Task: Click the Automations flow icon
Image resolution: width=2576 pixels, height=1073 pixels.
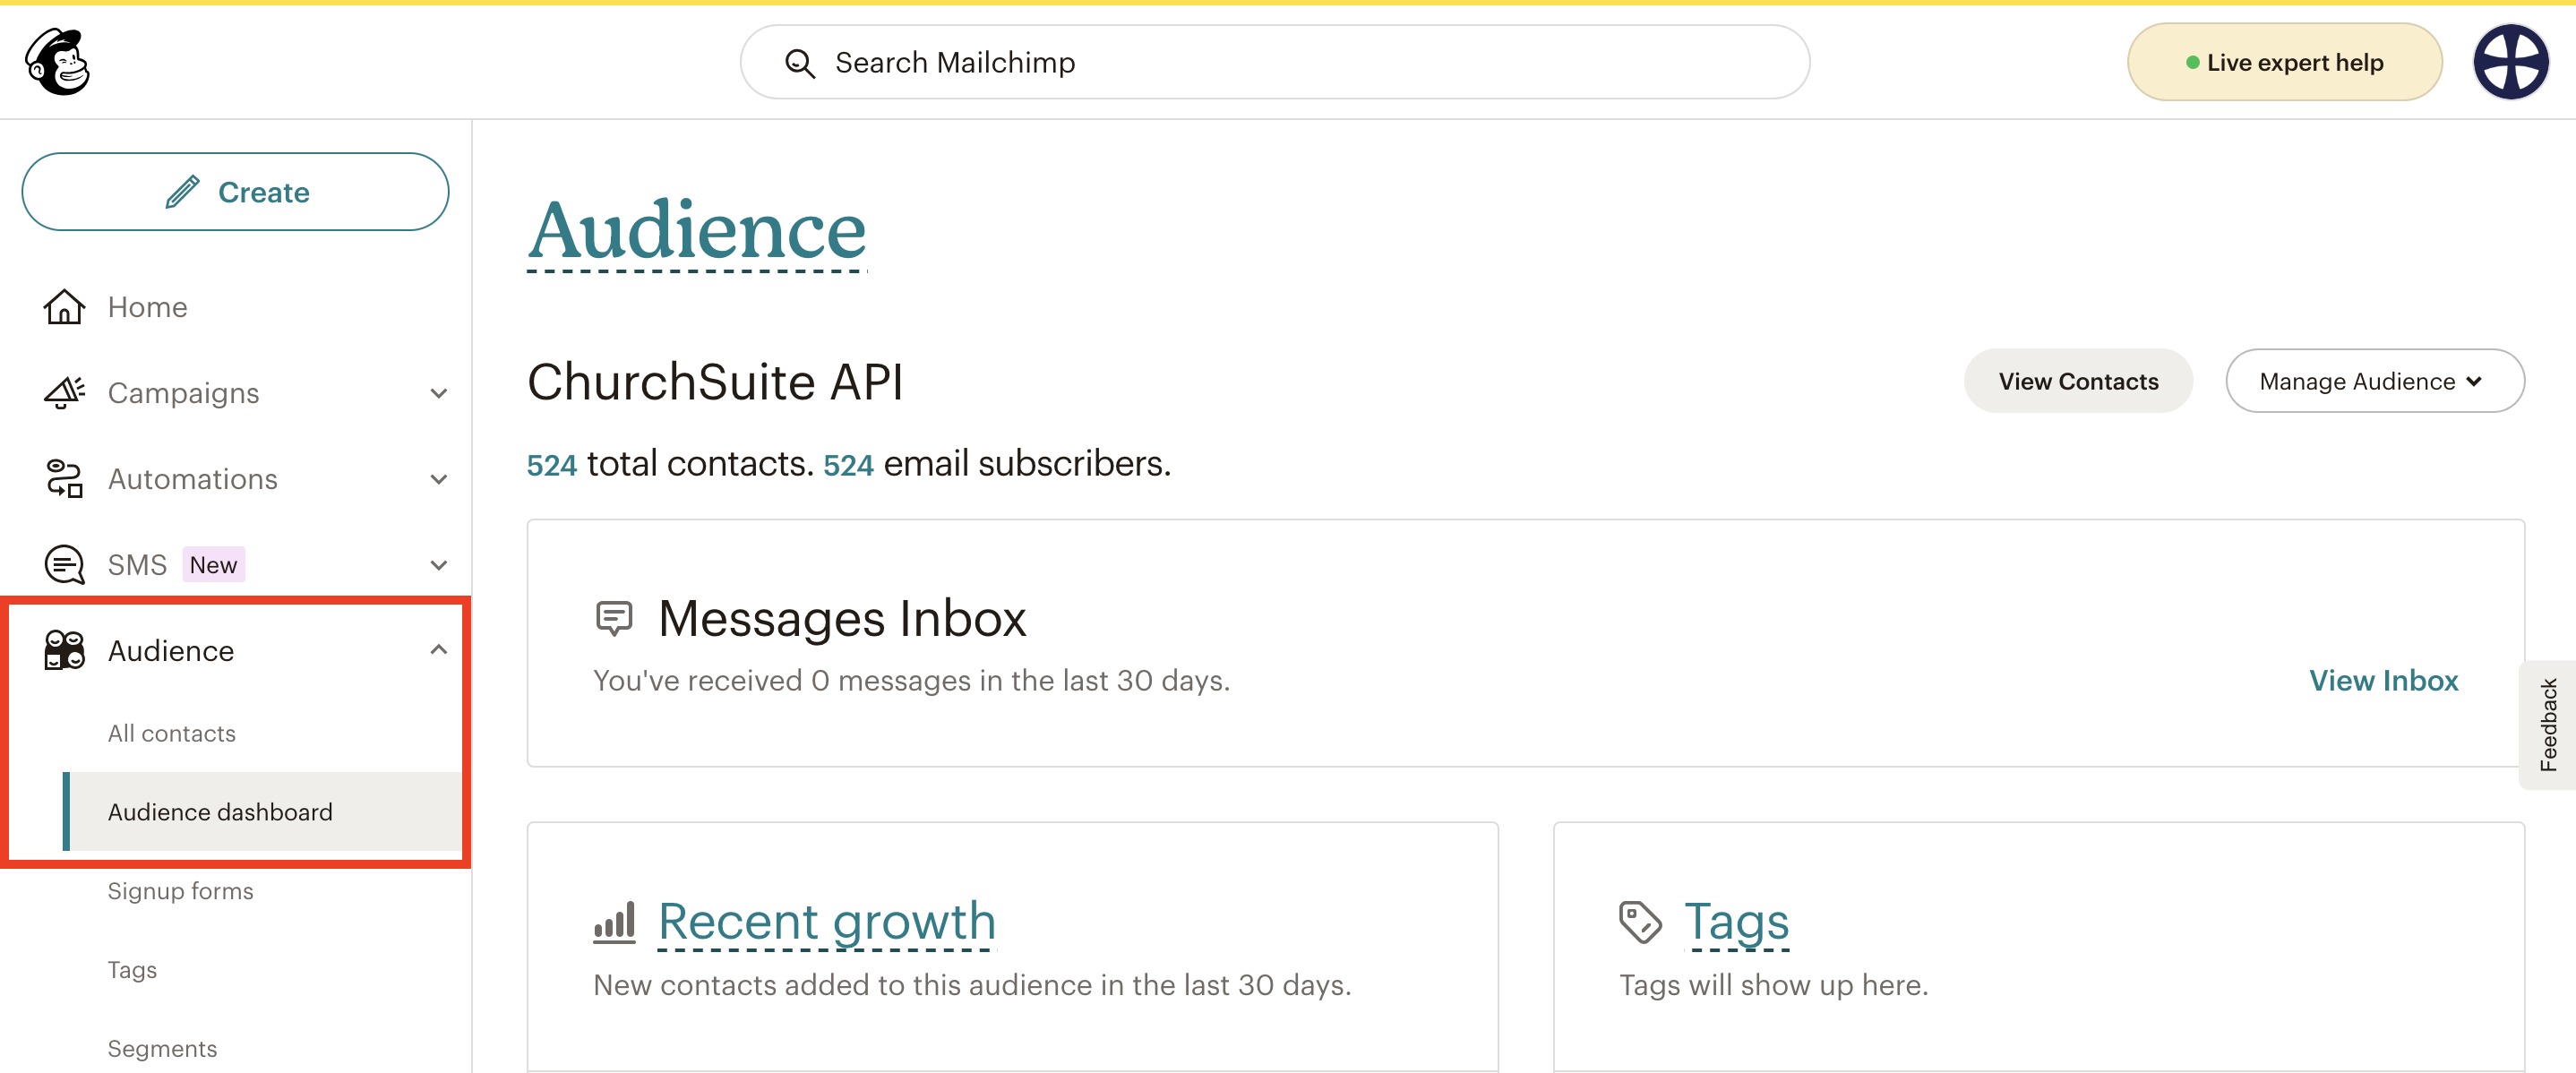Action: pos(64,479)
